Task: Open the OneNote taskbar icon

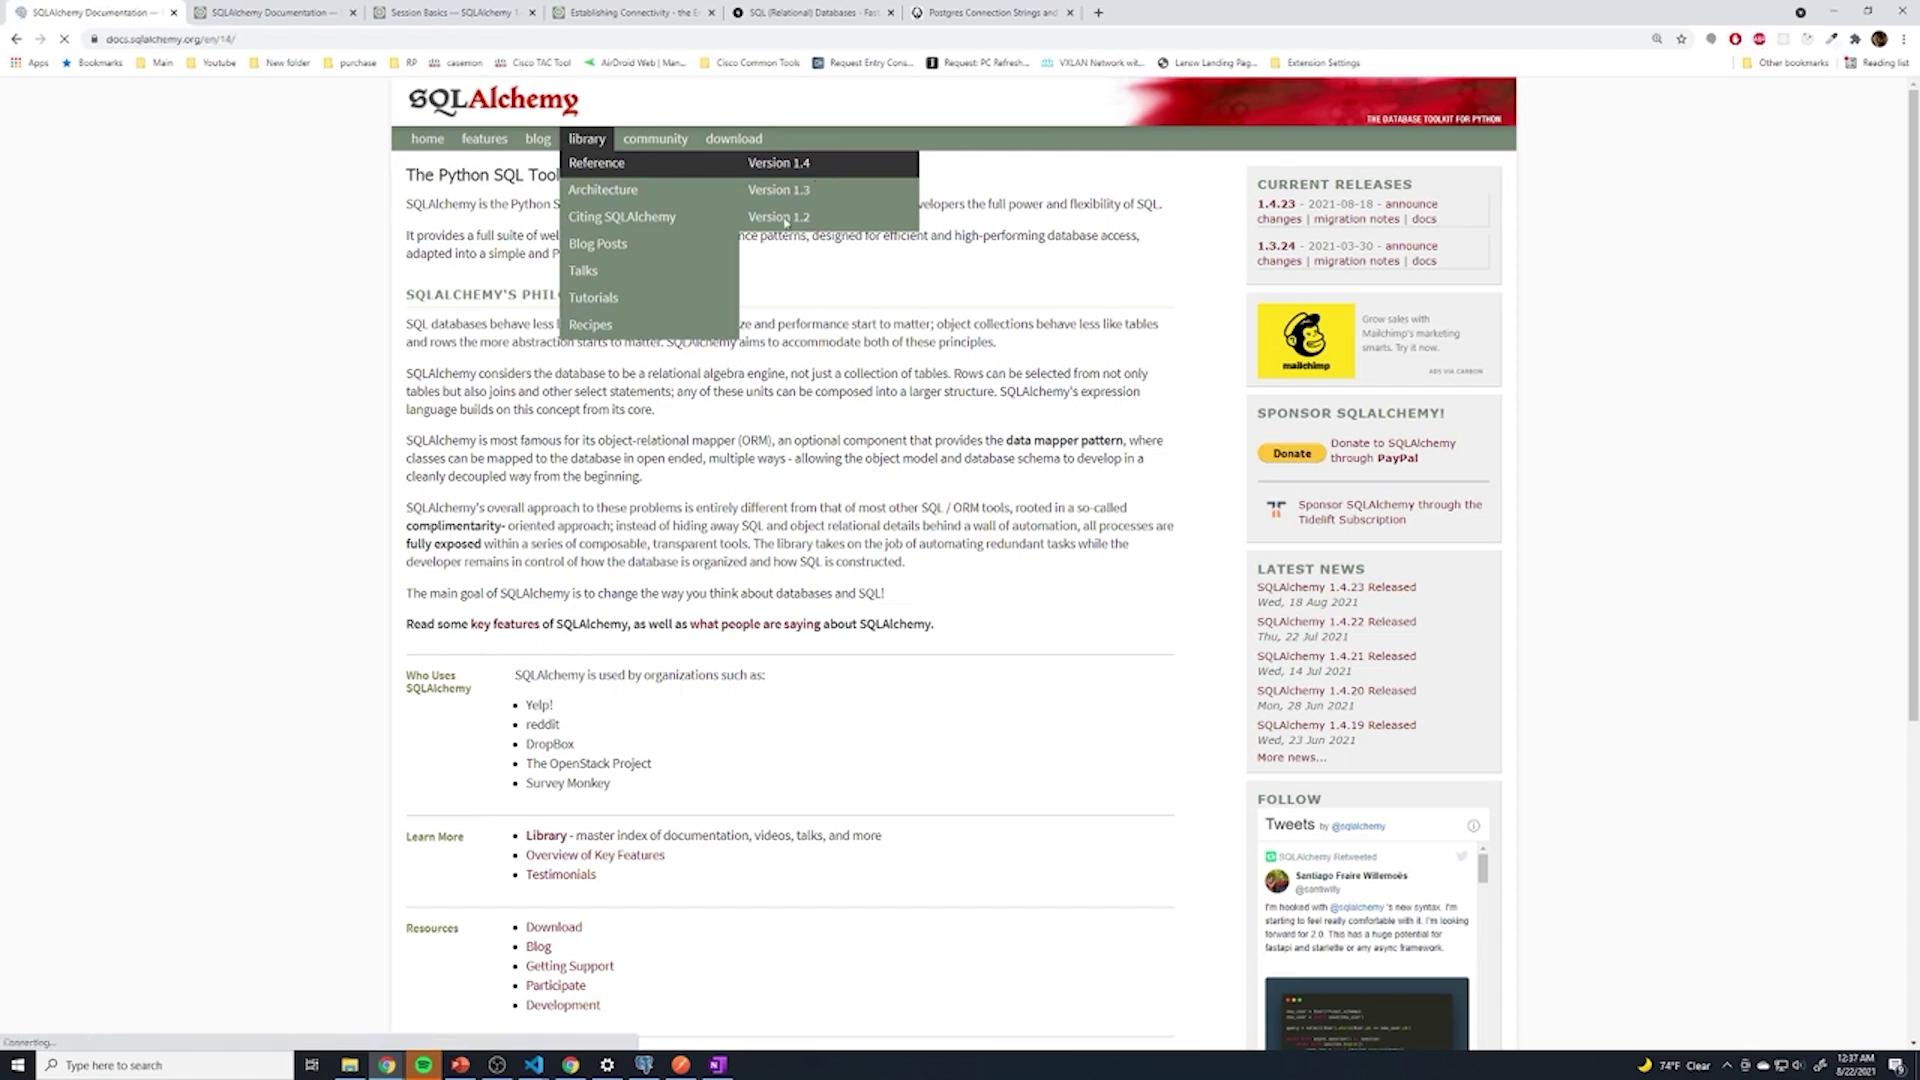Action: (x=717, y=1065)
